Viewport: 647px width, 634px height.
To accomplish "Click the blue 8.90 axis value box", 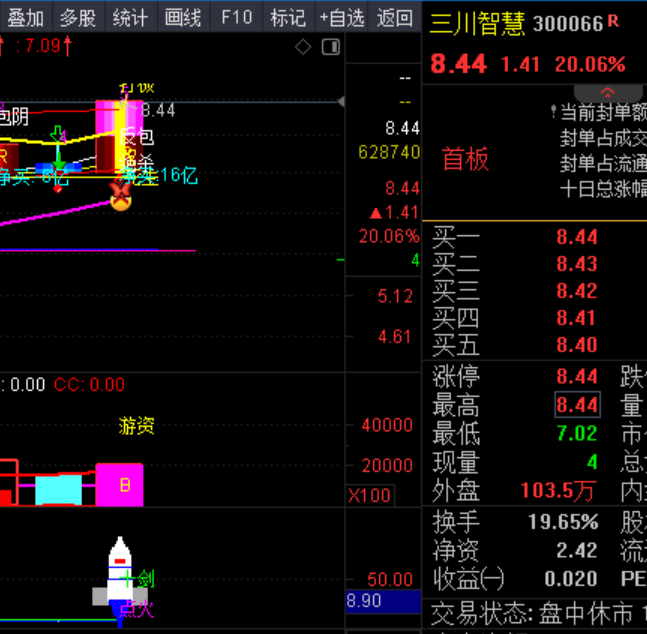I will (x=383, y=601).
